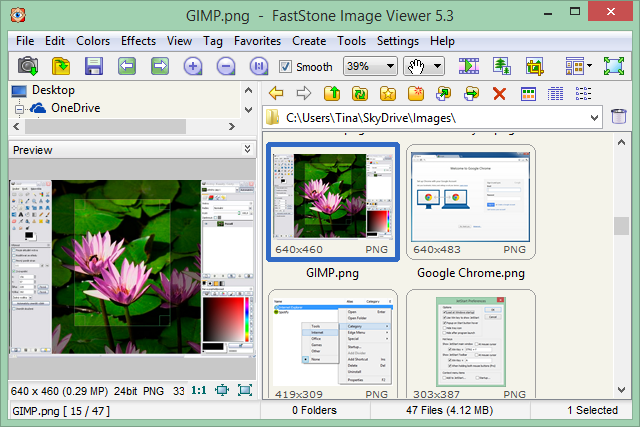Image resolution: width=640 pixels, height=427 pixels.
Task: Expand the folder path address dropdown
Action: [x=592, y=118]
